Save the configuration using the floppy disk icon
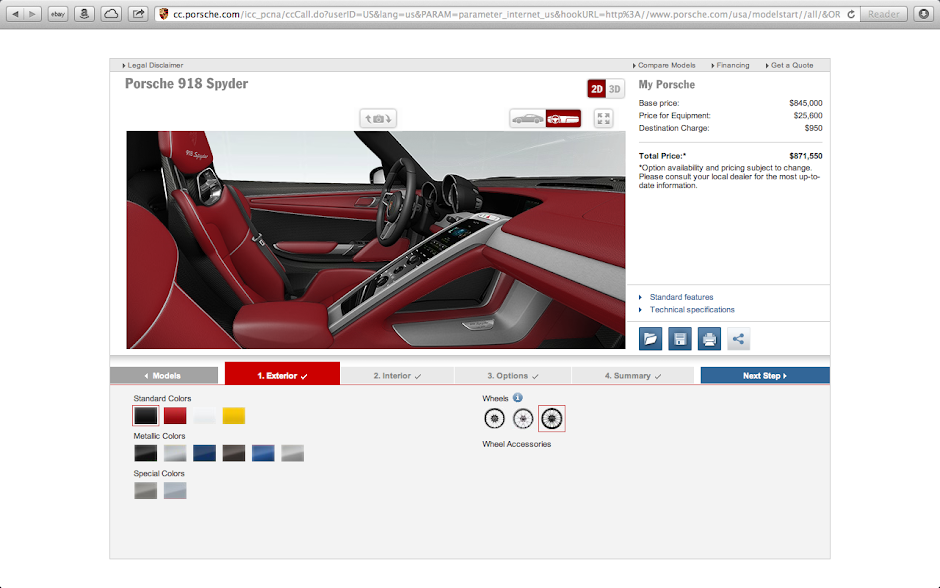 click(x=679, y=339)
